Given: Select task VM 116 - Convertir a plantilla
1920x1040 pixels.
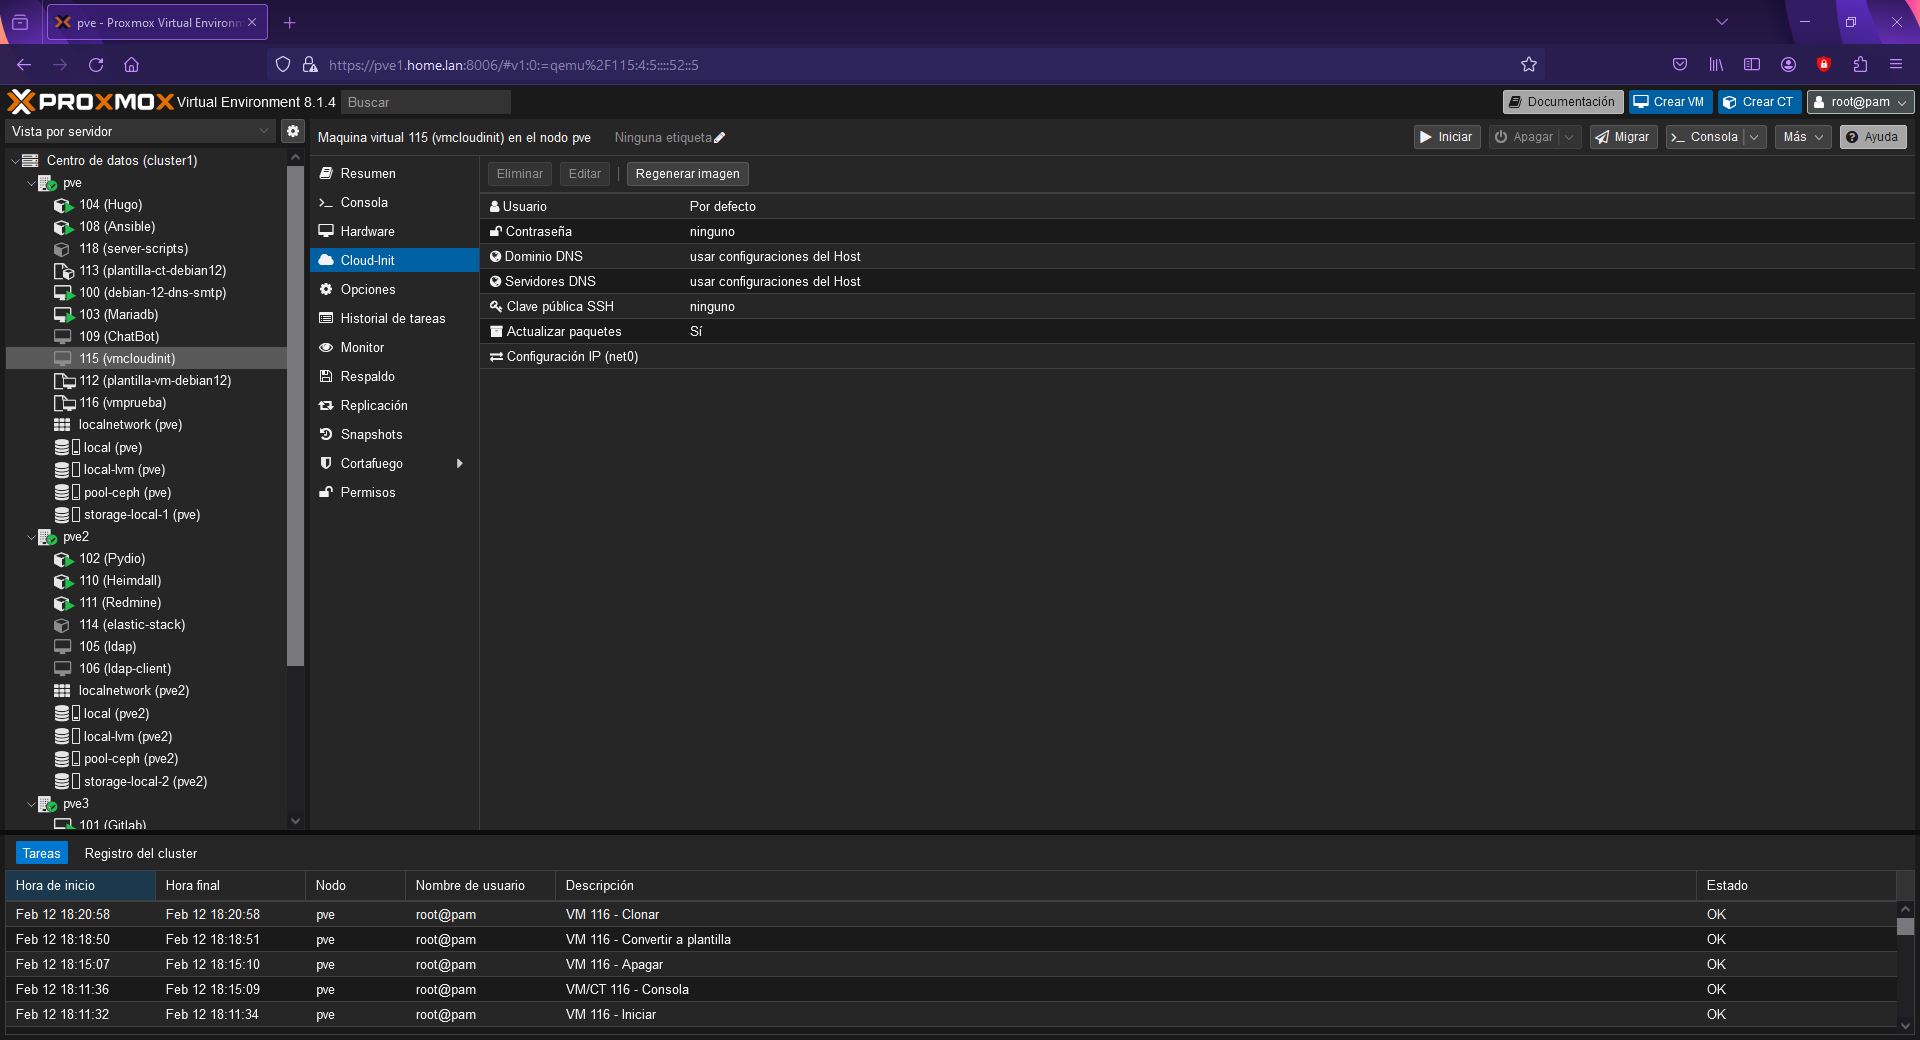Looking at the screenshot, I should 950,940.
